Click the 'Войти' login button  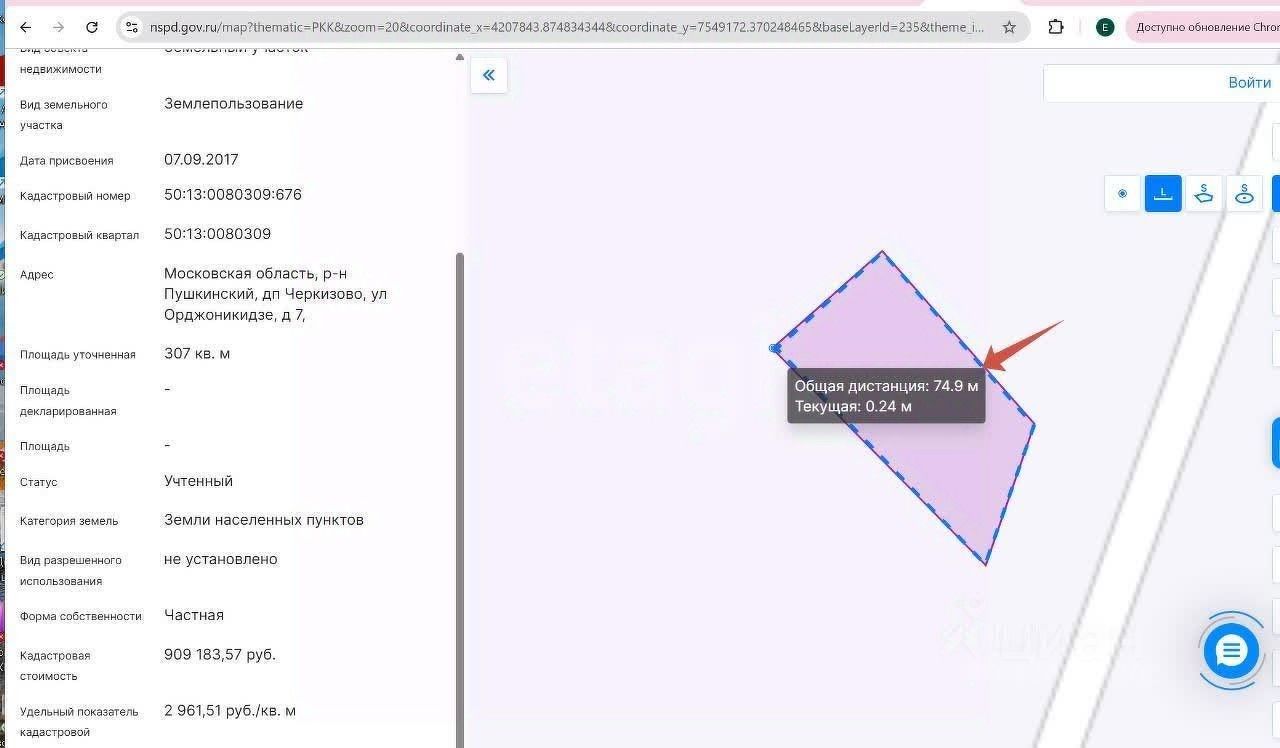click(1249, 83)
